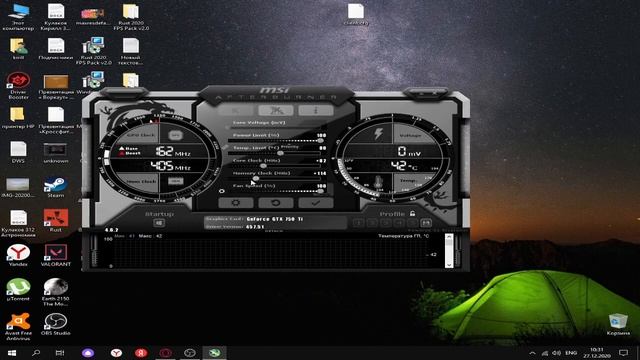Click MSI Afterburner taskbar button
Image resolution: width=640 pixels, height=360 pixels.
[215, 353]
